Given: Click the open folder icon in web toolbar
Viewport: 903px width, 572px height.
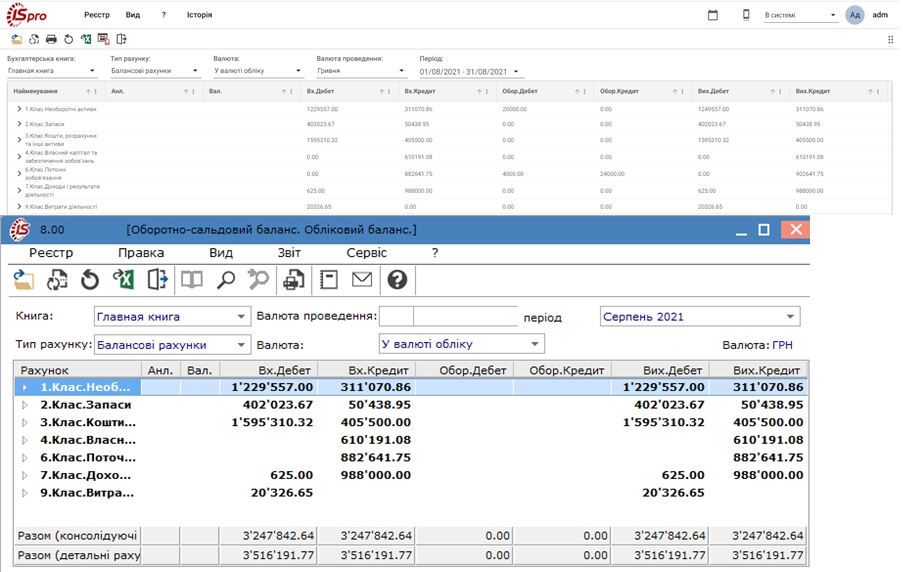Looking at the screenshot, I should [17, 39].
